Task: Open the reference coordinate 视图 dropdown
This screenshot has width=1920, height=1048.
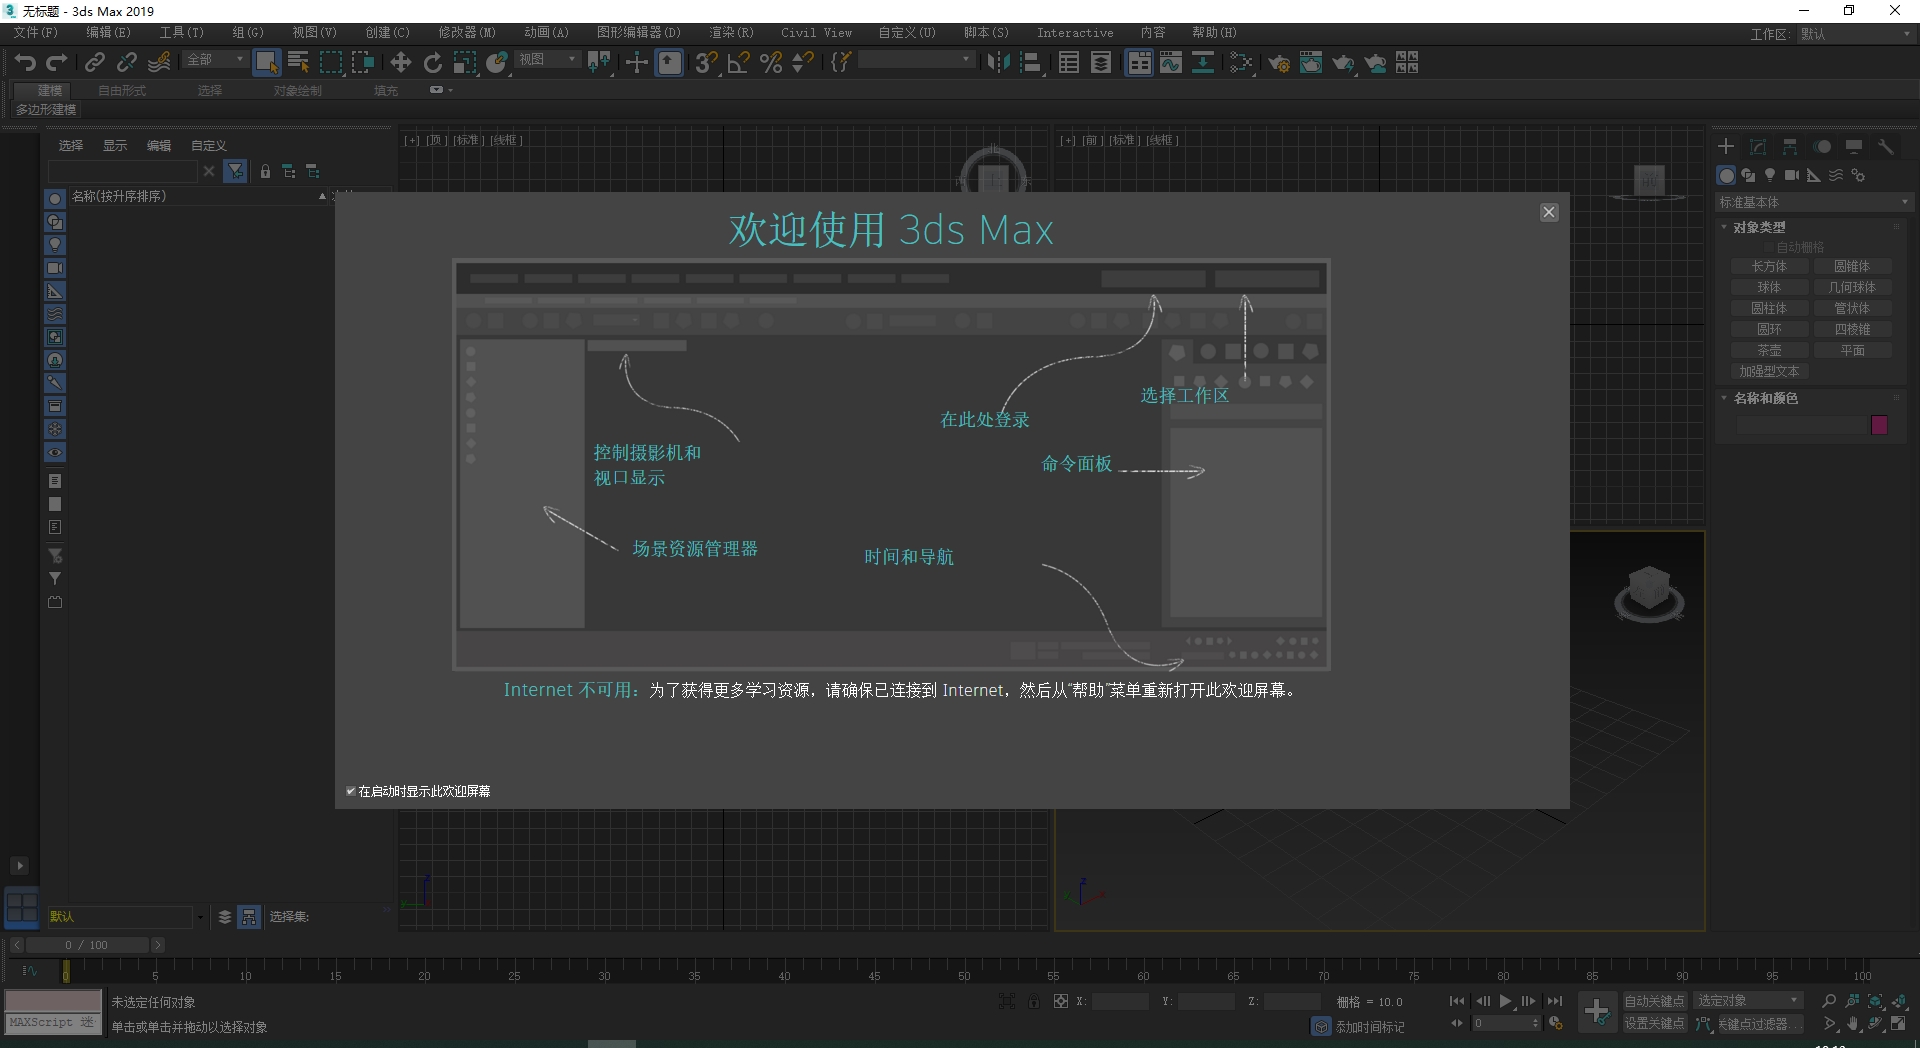Action: coord(547,60)
